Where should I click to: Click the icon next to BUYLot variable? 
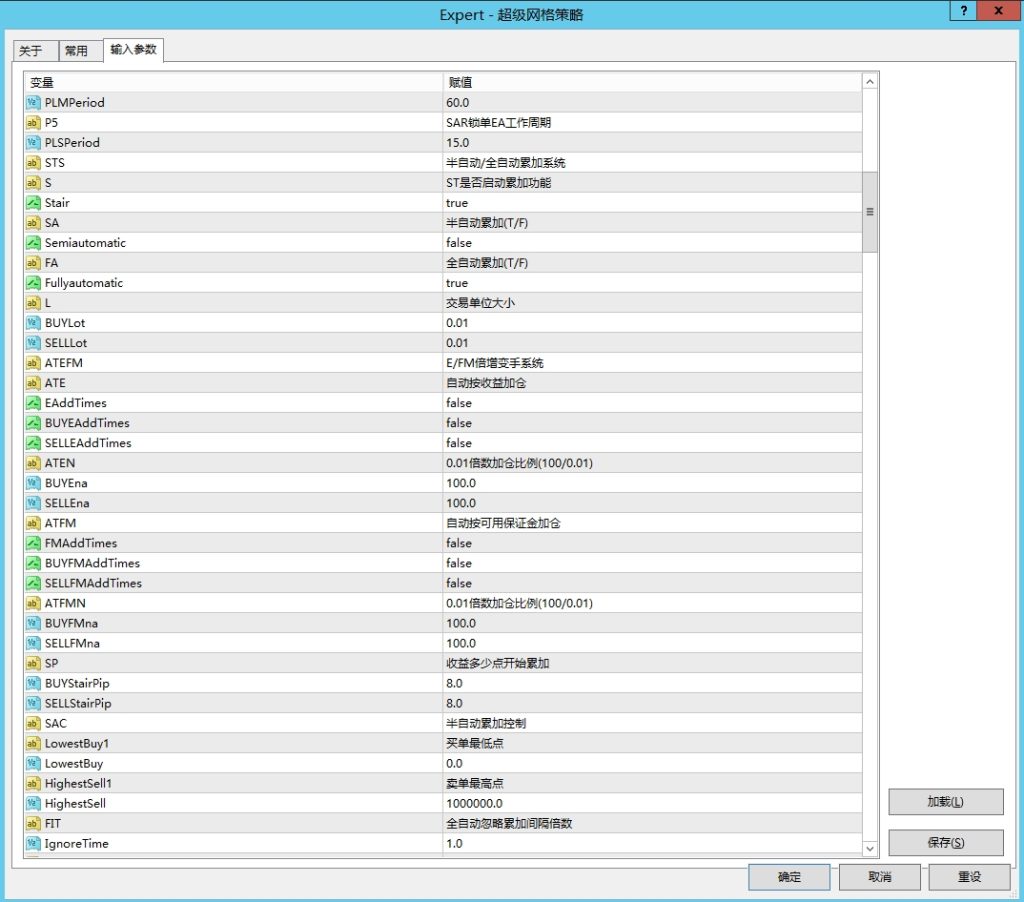pos(33,323)
